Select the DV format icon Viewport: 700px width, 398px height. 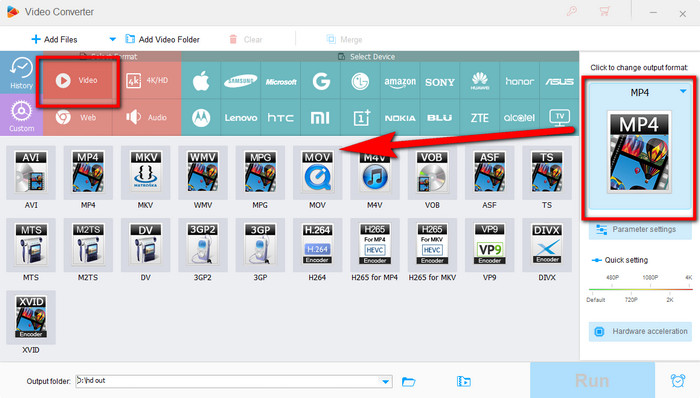click(146, 245)
